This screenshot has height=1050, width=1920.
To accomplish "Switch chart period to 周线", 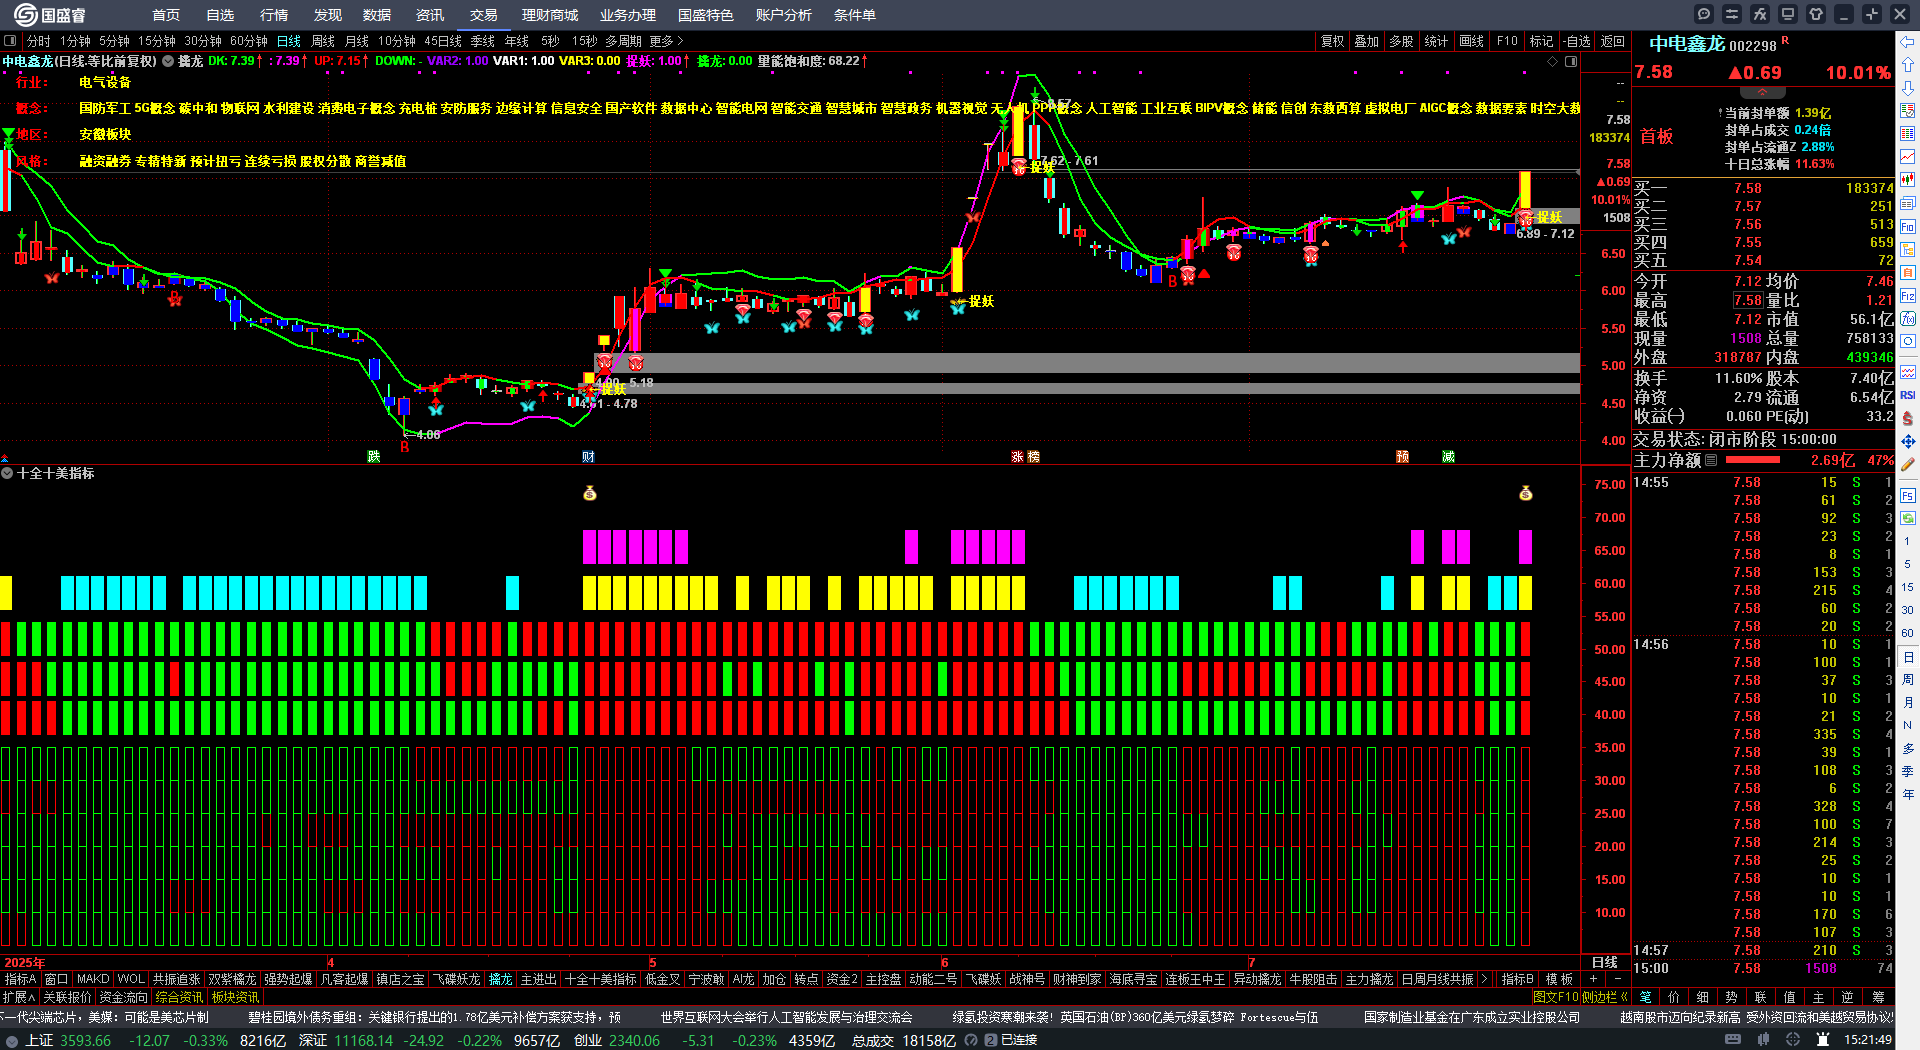I will [323, 41].
